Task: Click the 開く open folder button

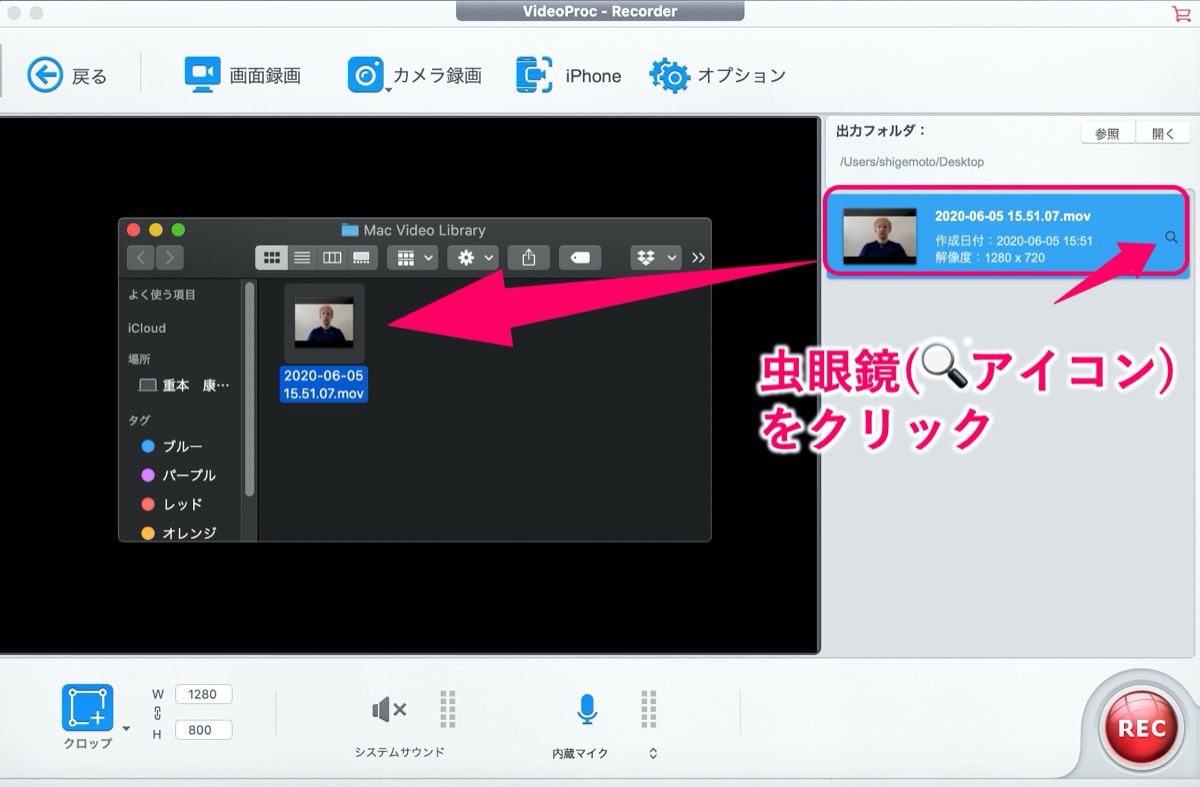Action: click(1163, 133)
